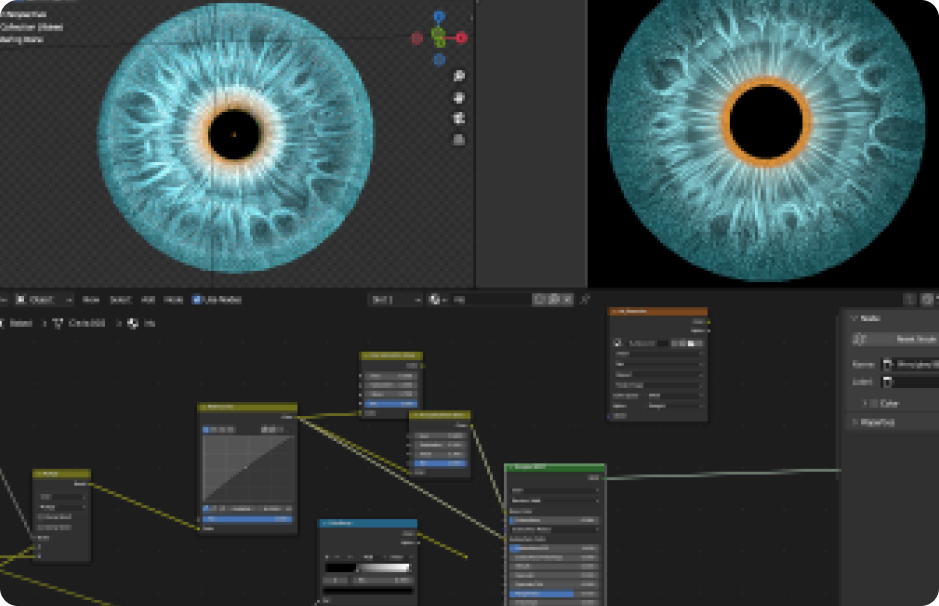Click the black color swatch in ColorRamp node
Screen dimensions: 939x606
click(368, 590)
